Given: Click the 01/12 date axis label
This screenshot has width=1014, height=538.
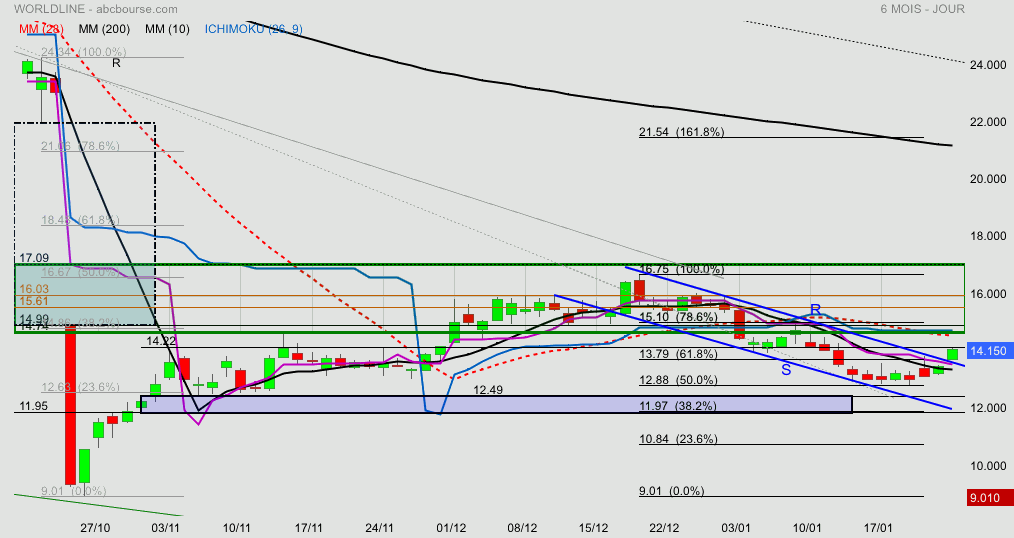Looking at the screenshot, I should click(451, 528).
